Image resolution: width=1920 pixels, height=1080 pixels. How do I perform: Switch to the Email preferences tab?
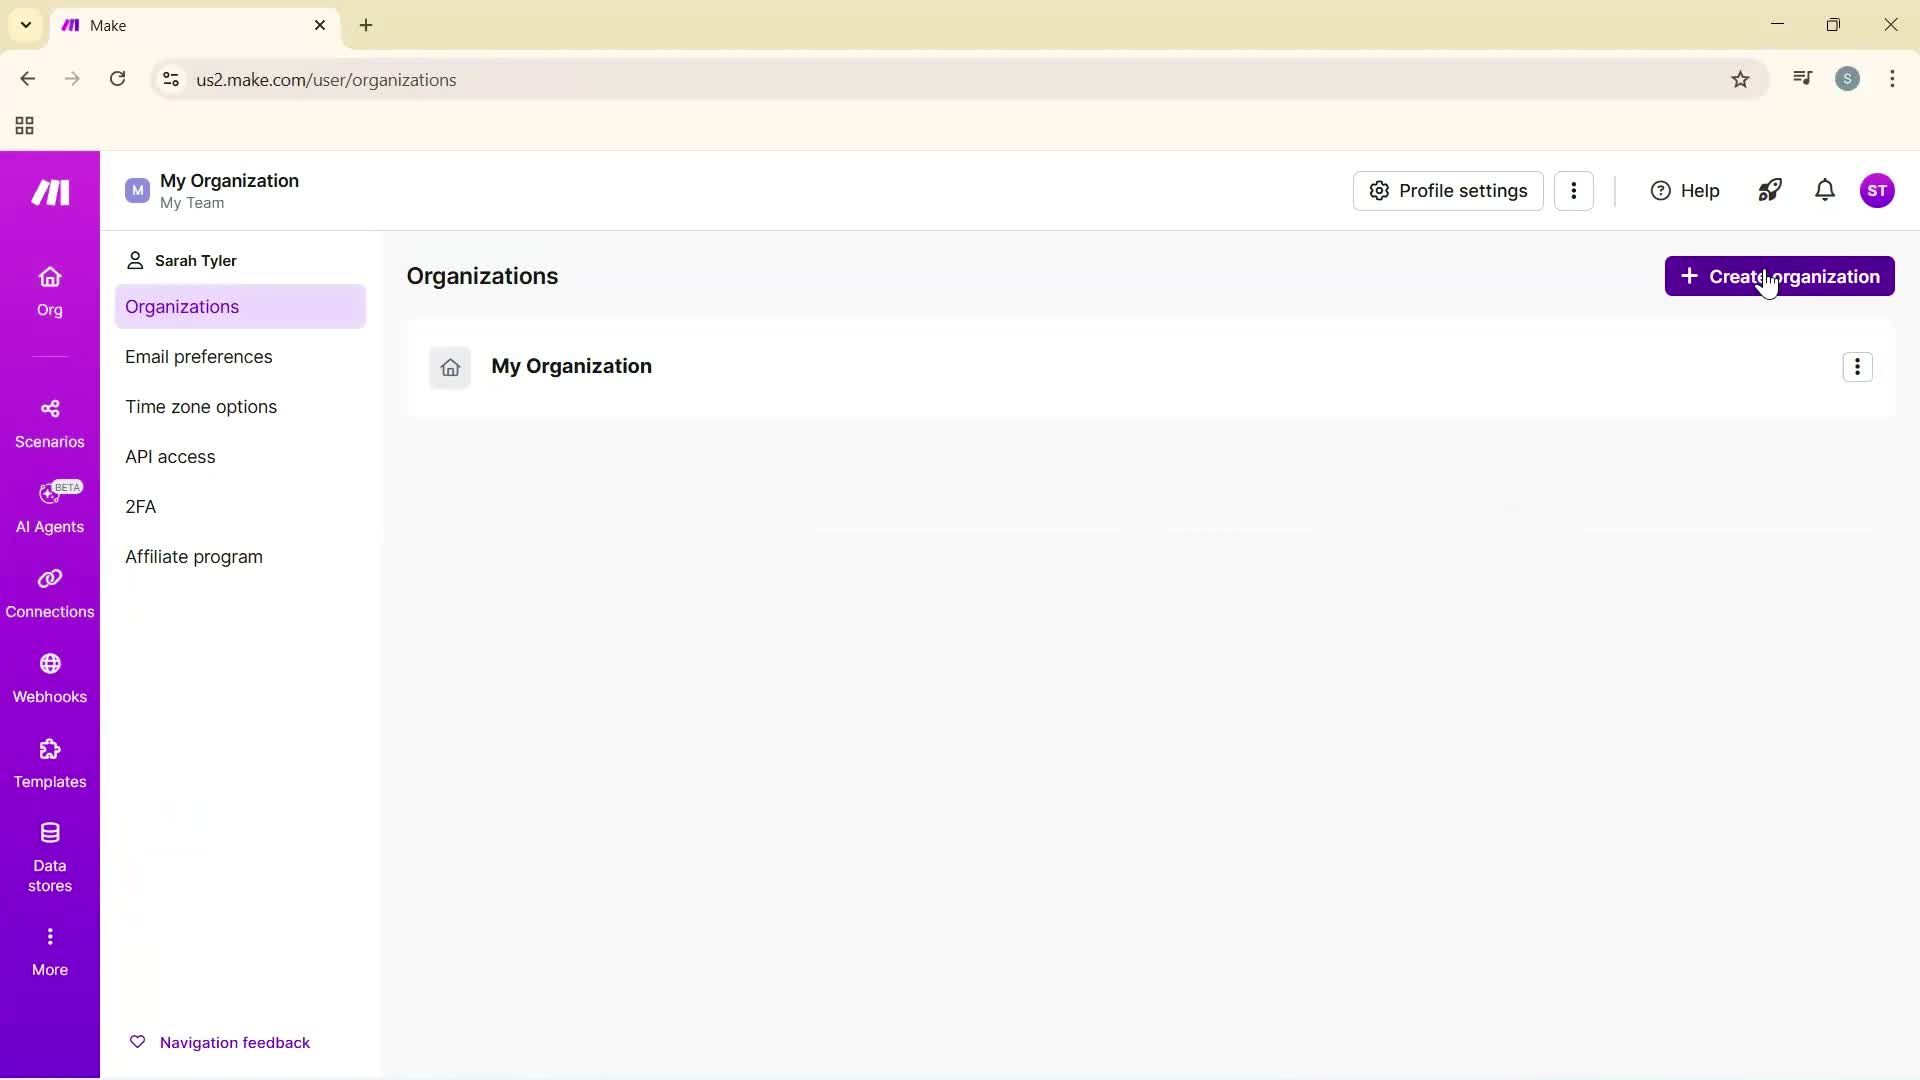[199, 356]
